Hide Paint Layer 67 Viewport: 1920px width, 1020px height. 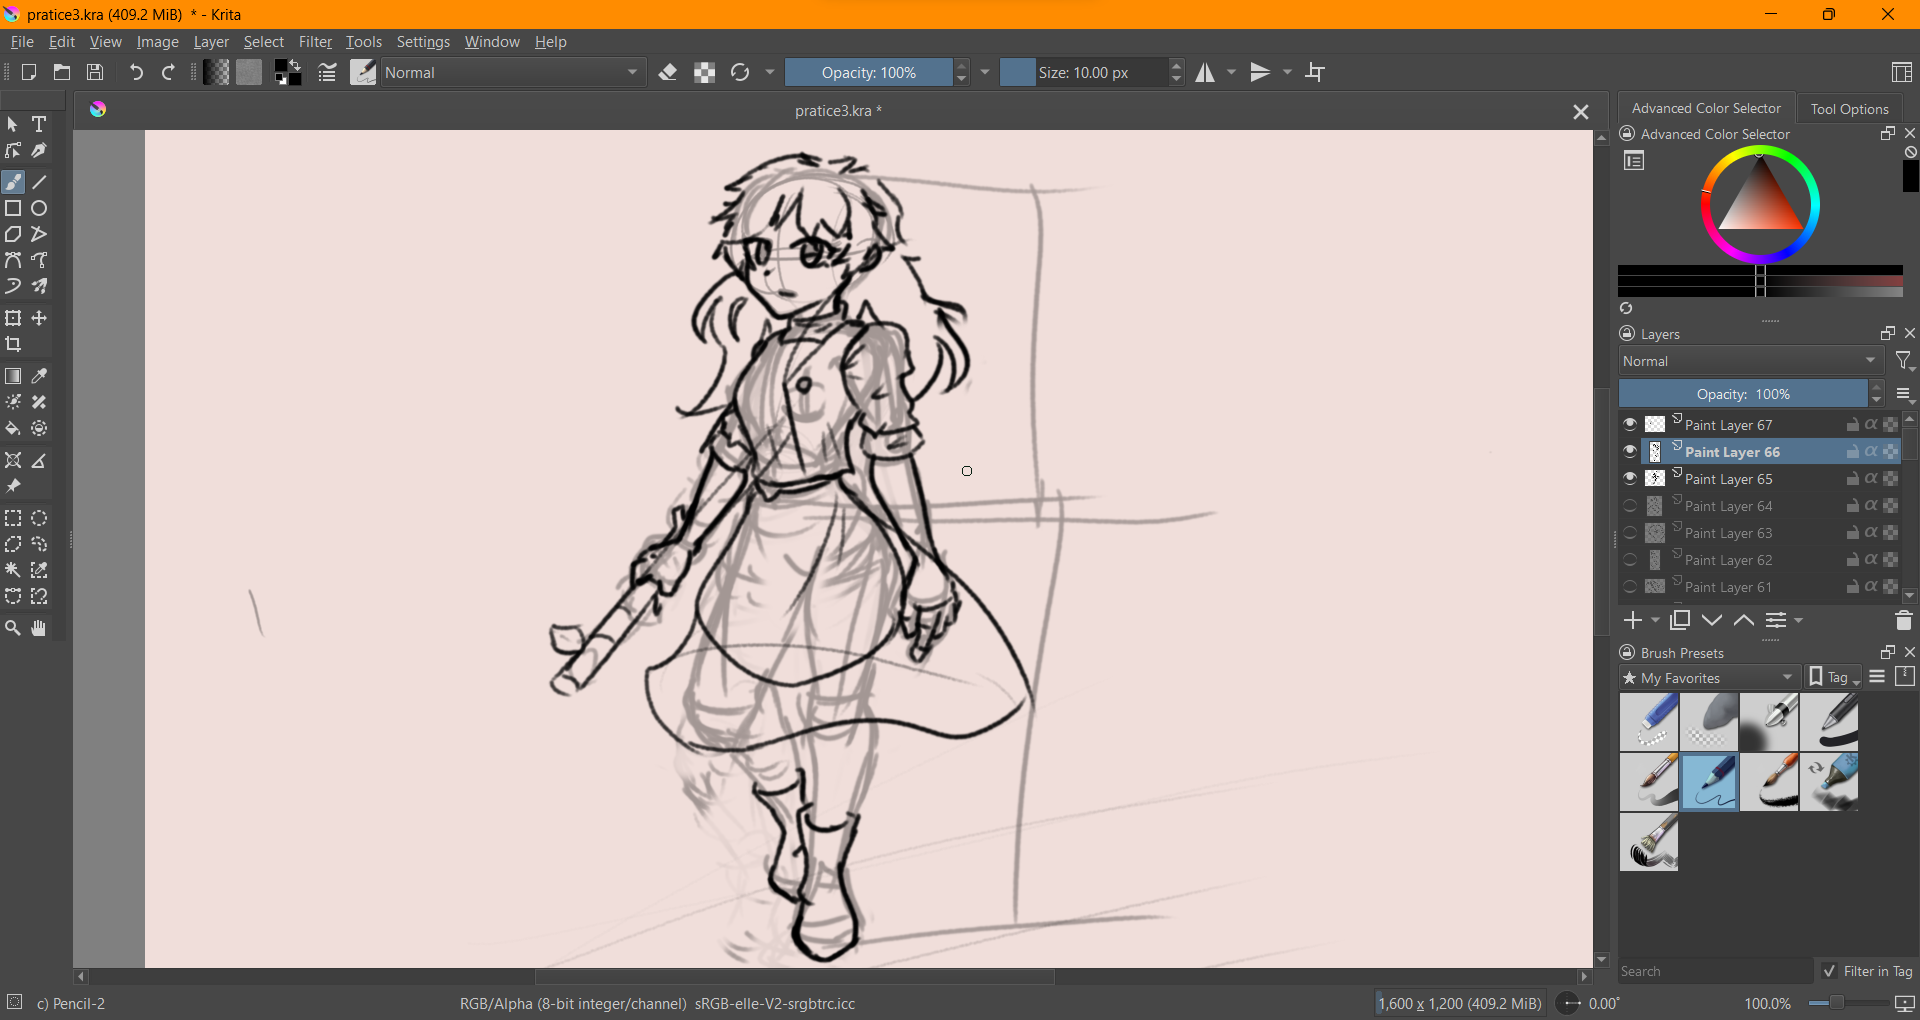point(1630,425)
